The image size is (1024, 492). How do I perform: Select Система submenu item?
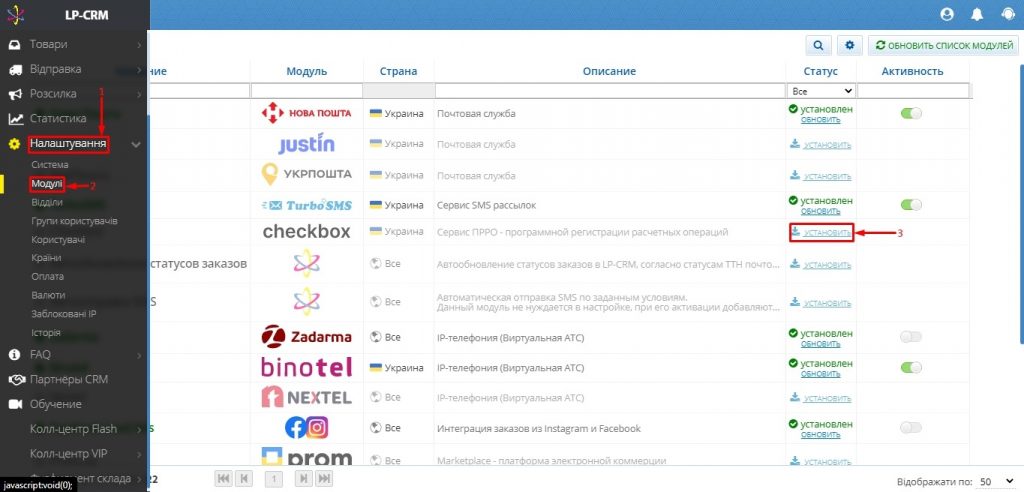50,165
